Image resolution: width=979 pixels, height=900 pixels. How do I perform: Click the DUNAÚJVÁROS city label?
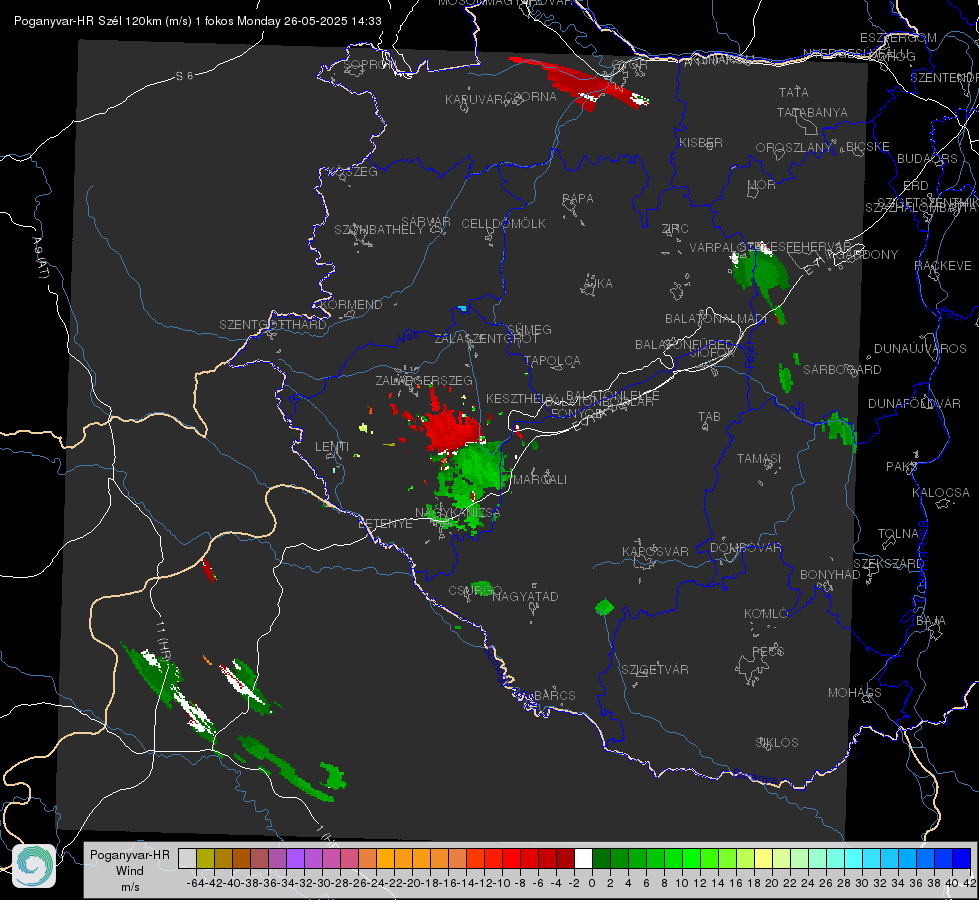point(920,349)
